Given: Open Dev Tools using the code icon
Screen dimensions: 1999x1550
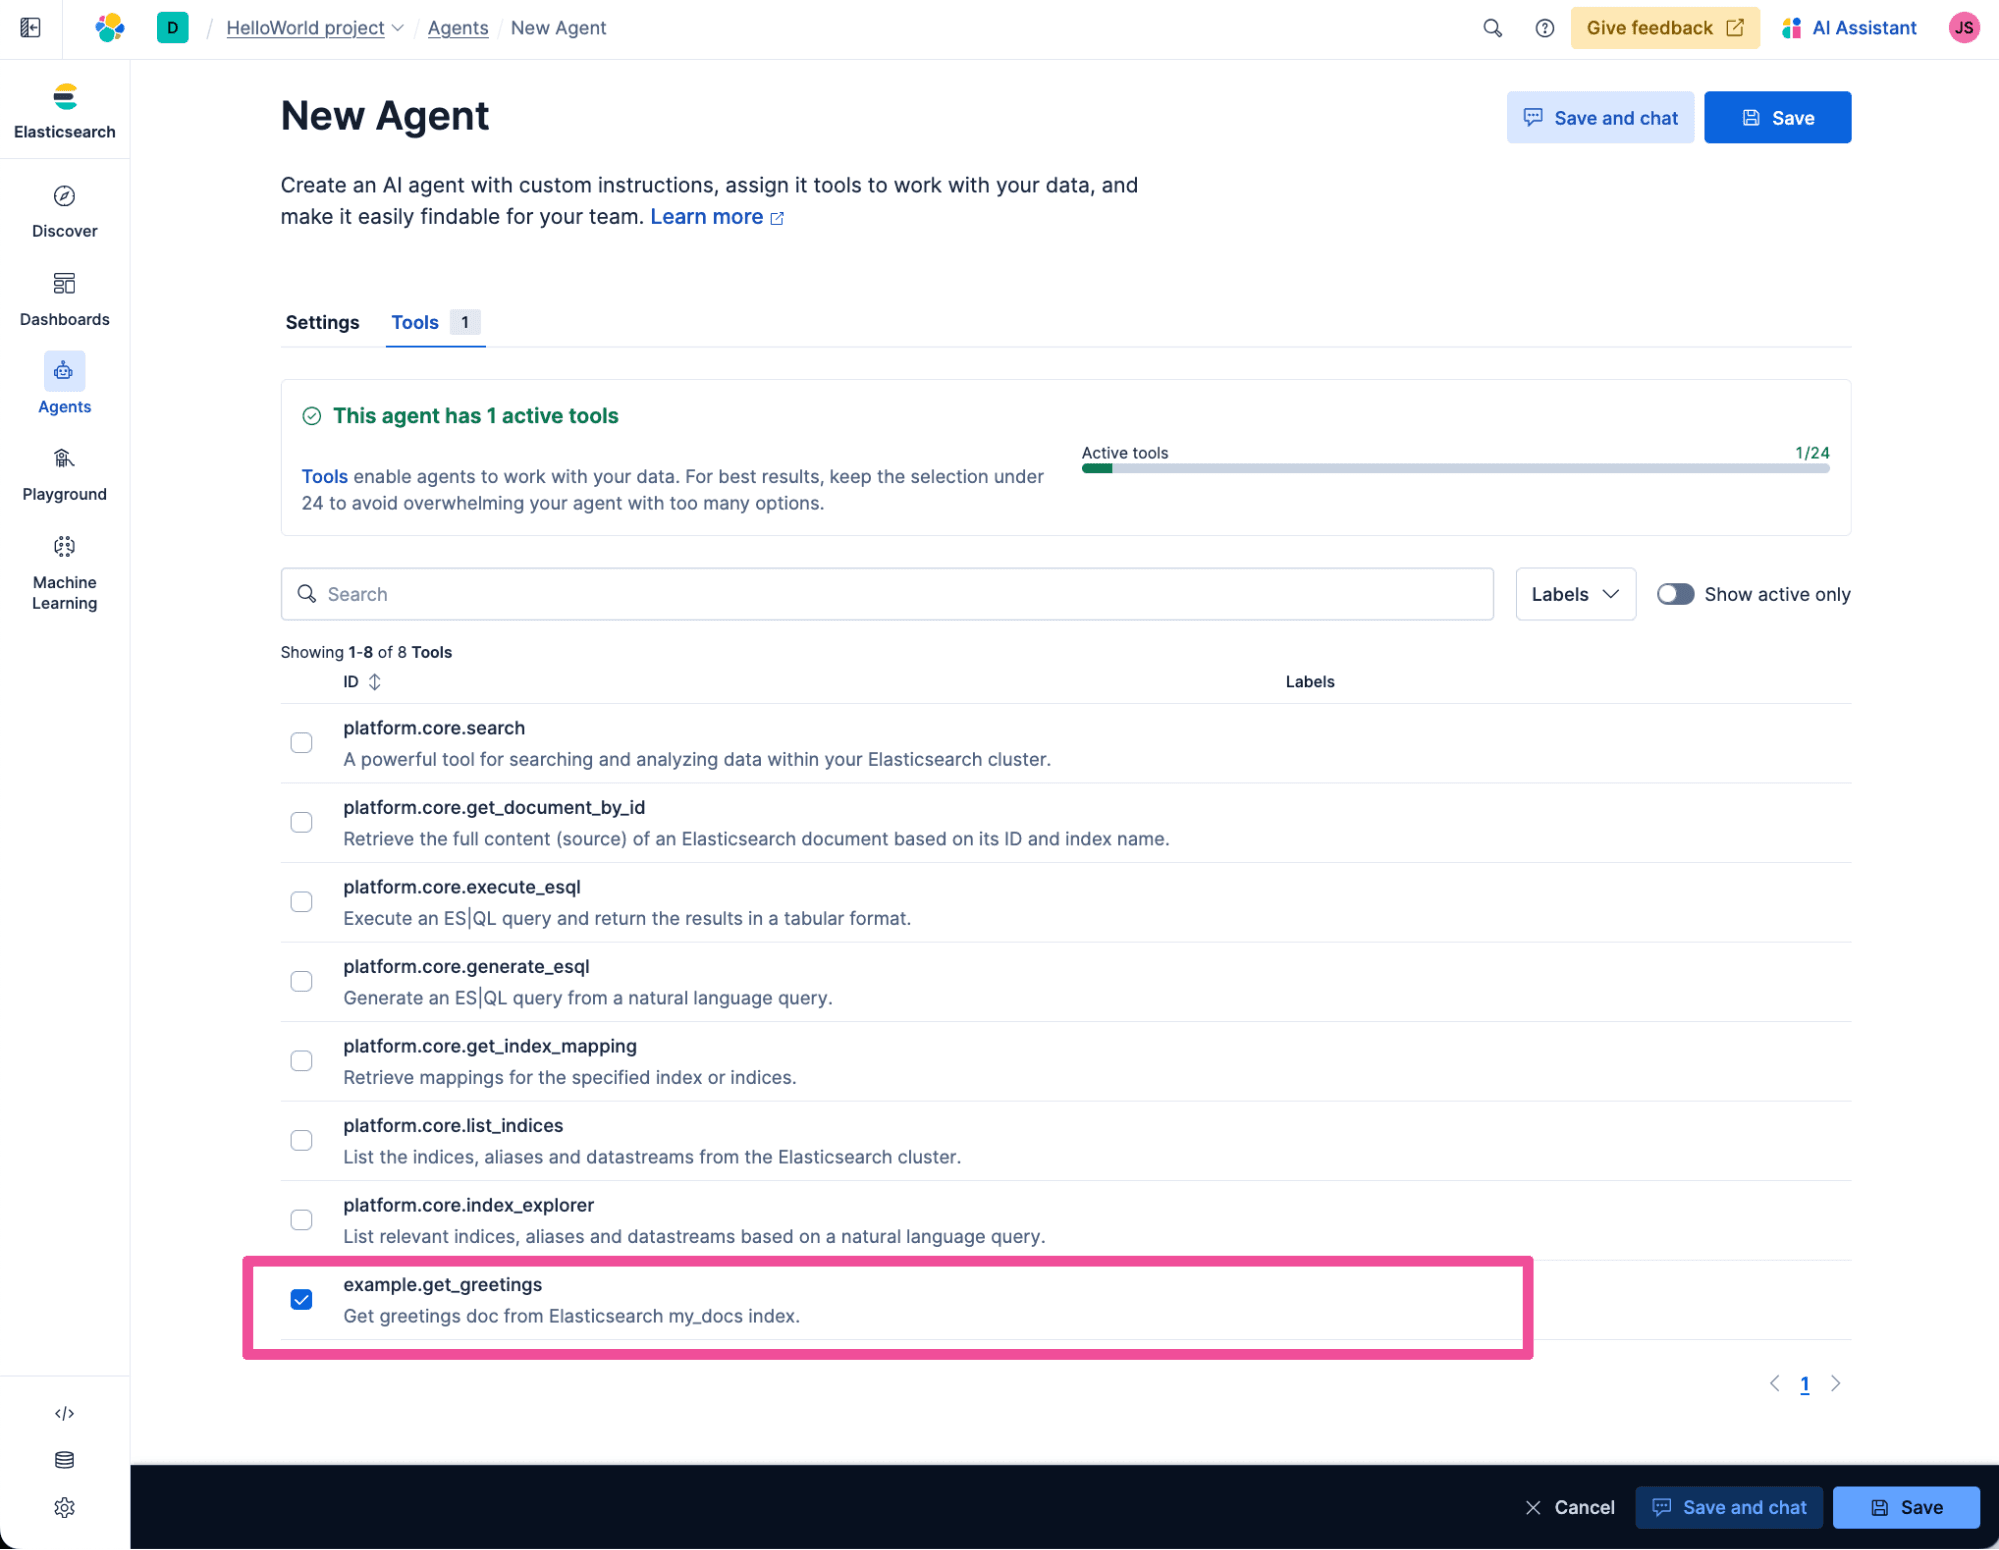Looking at the screenshot, I should pyautogui.click(x=64, y=1413).
